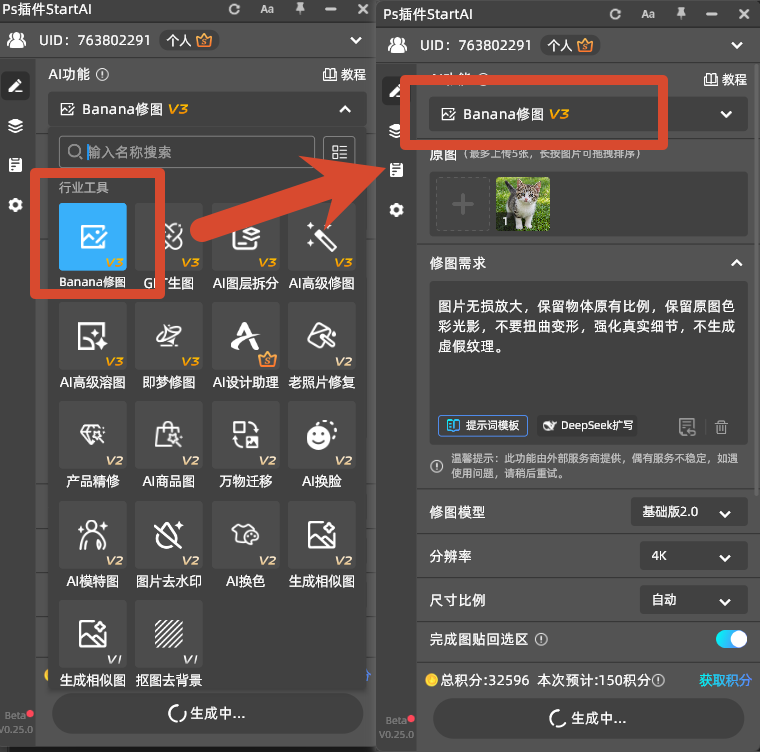
Task: Clear prompt with trash icon
Action: (x=721, y=427)
